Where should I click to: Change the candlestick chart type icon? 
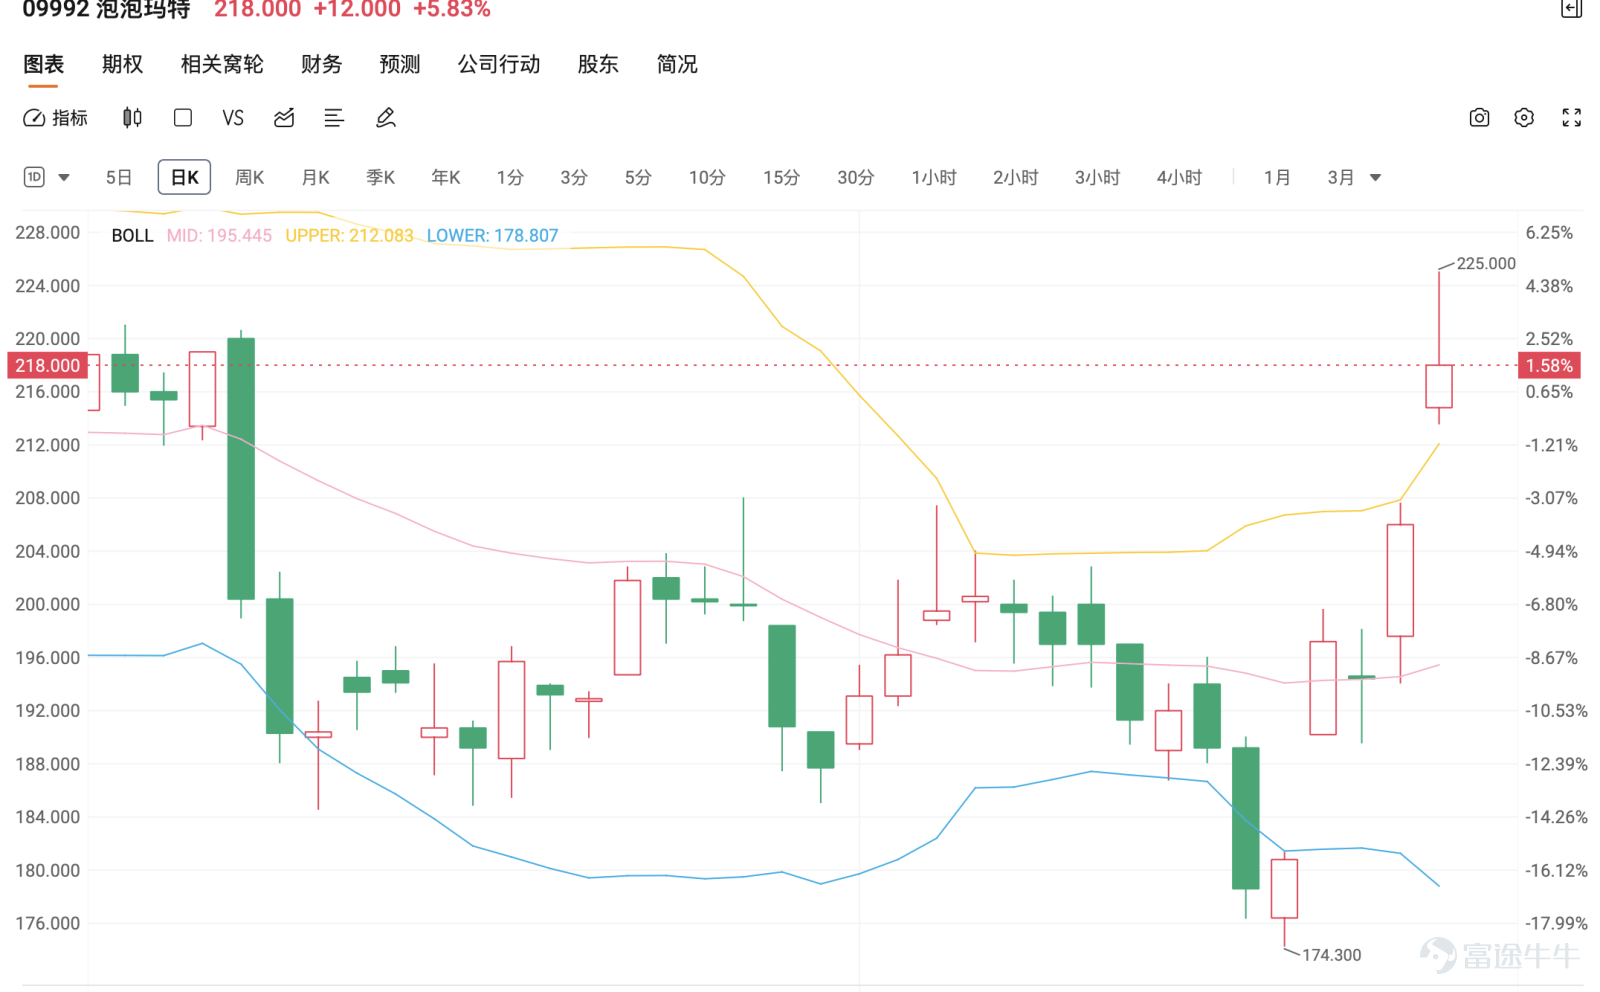132,118
